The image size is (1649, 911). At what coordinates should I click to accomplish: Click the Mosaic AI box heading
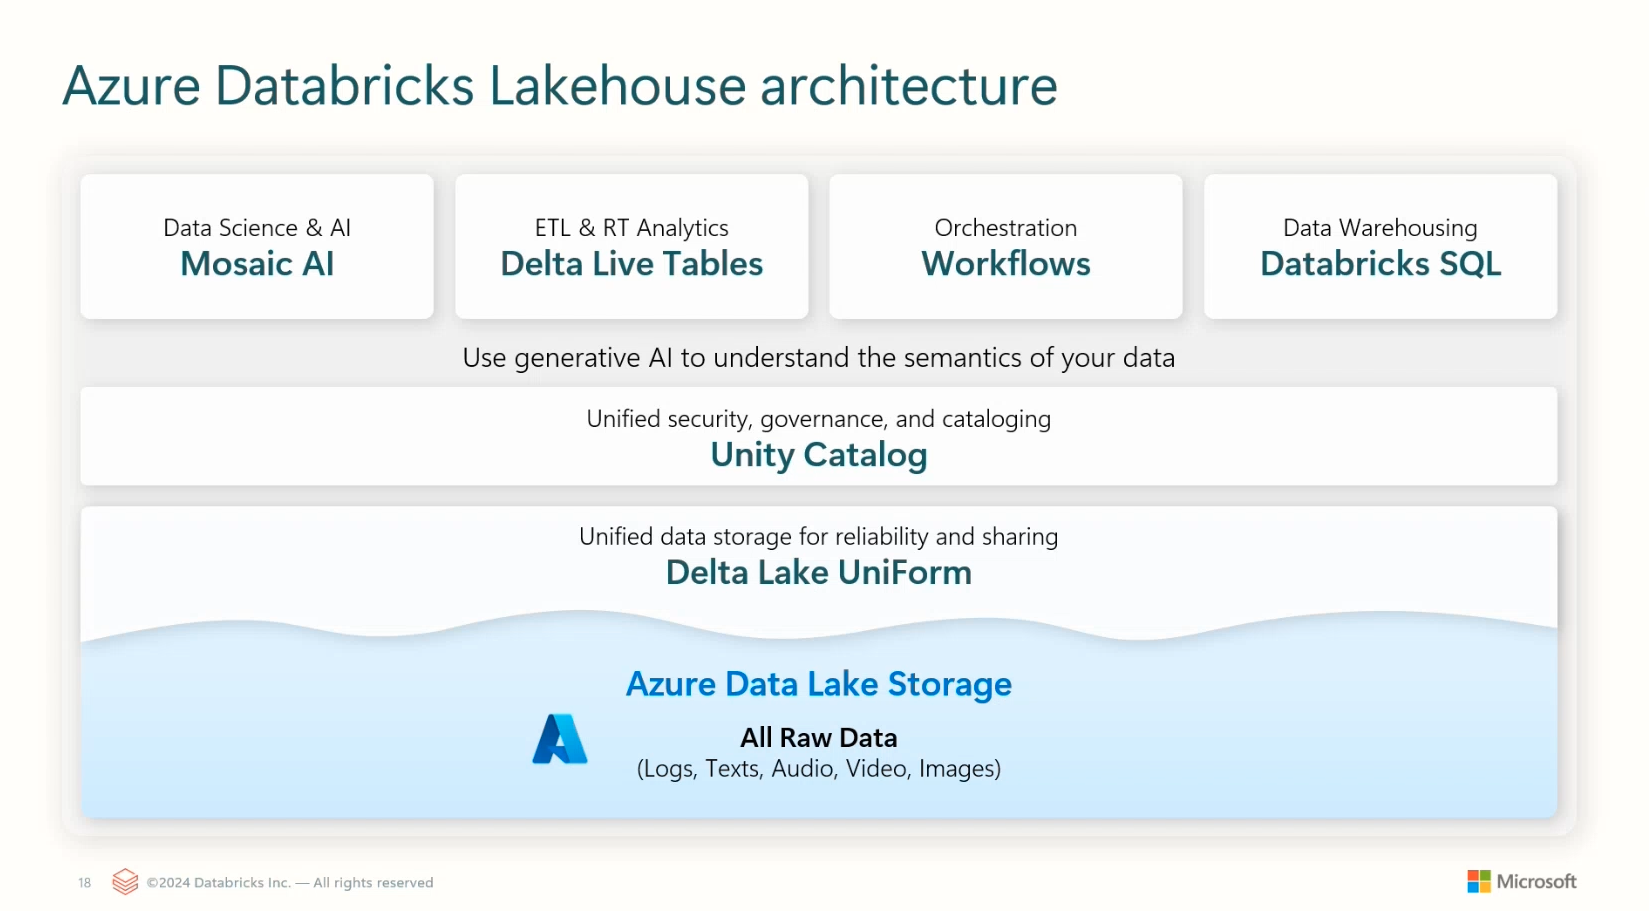pyautogui.click(x=256, y=264)
